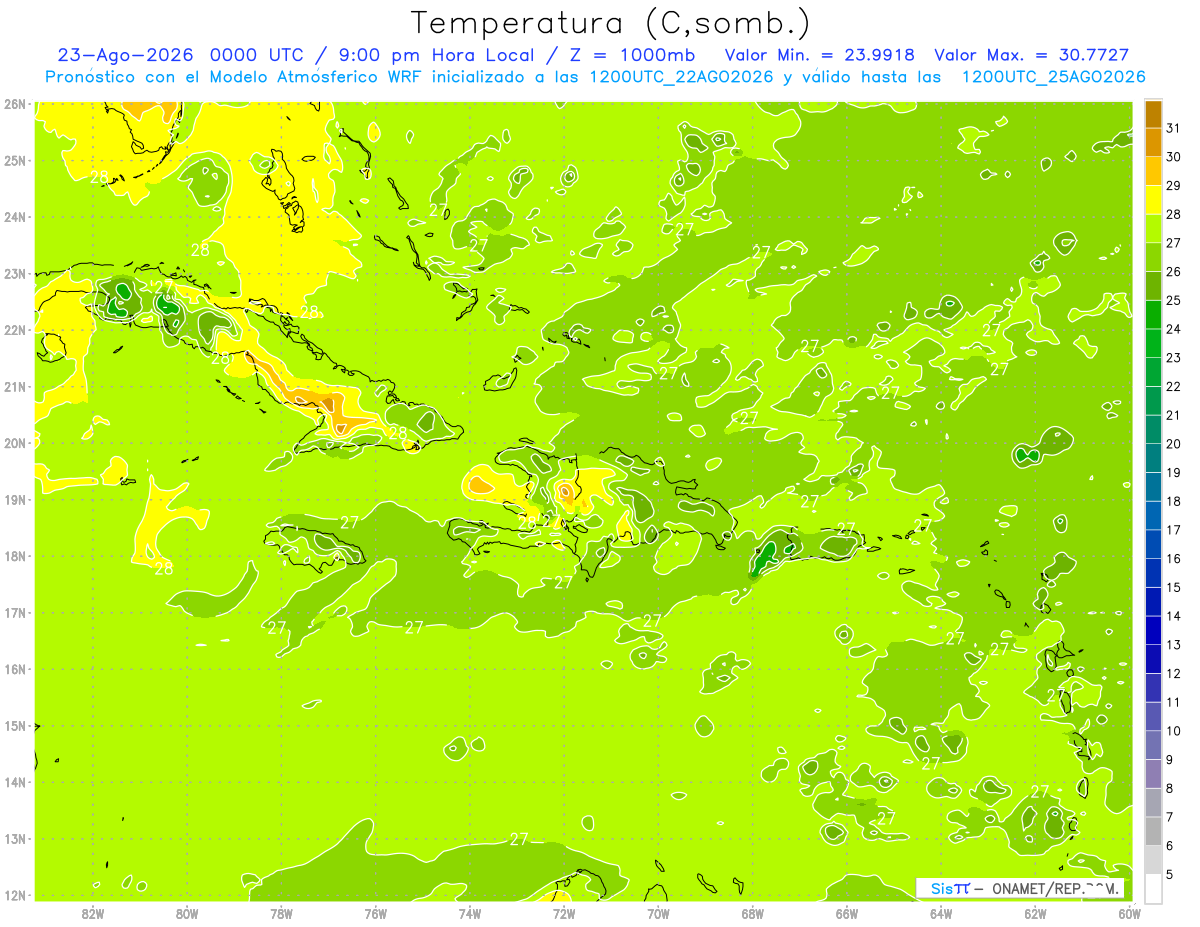This screenshot has height=927, width=1200.
Task: Click the color scale label "31"
Action: click(1174, 128)
